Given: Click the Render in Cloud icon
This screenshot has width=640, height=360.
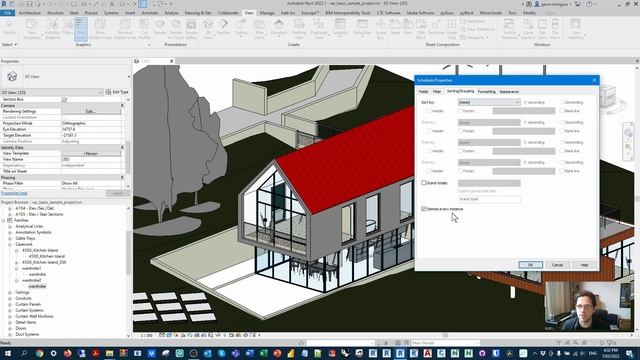Looking at the screenshot, I should pyautogui.click(x=176, y=29).
